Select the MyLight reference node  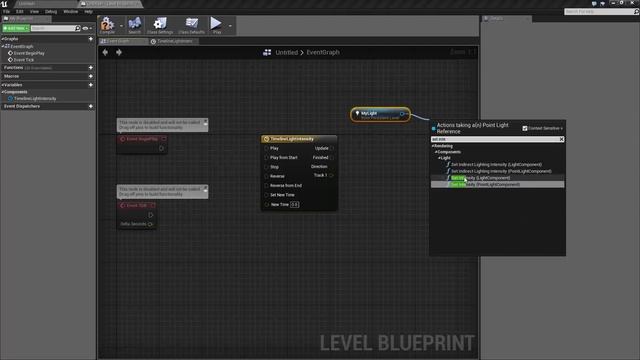(x=380, y=115)
